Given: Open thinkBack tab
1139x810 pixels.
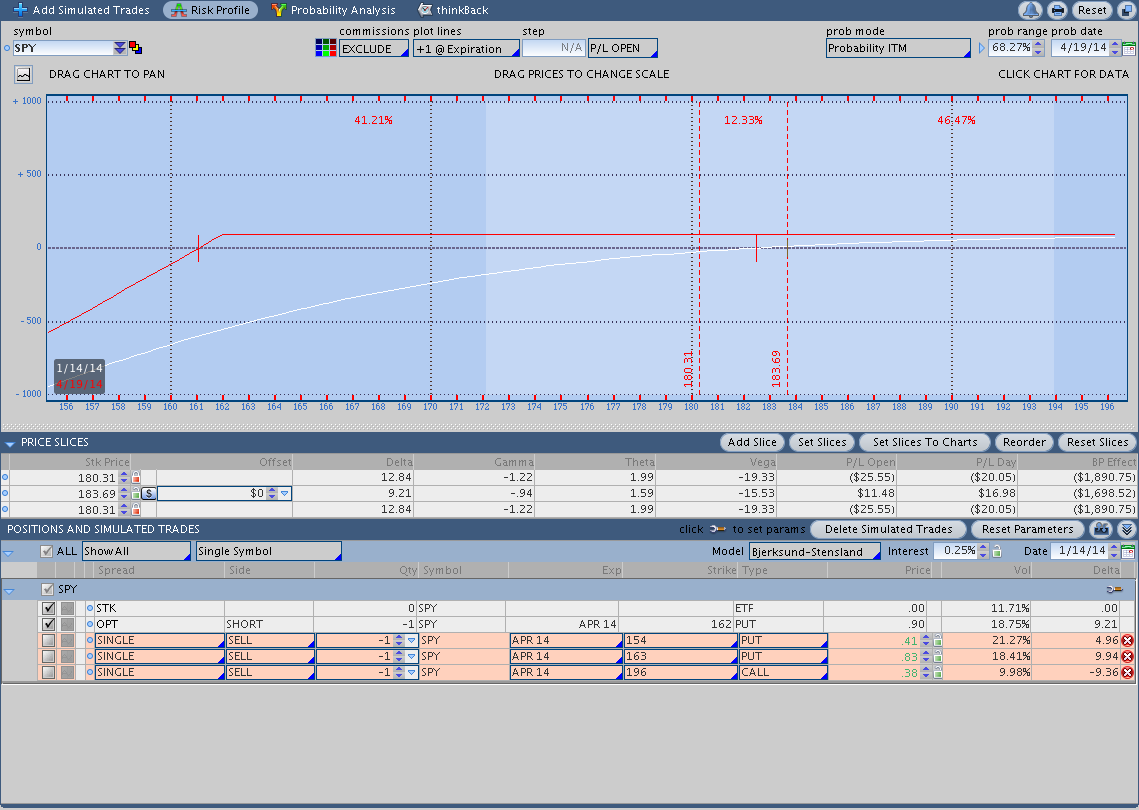Looking at the screenshot, I should (453, 10).
